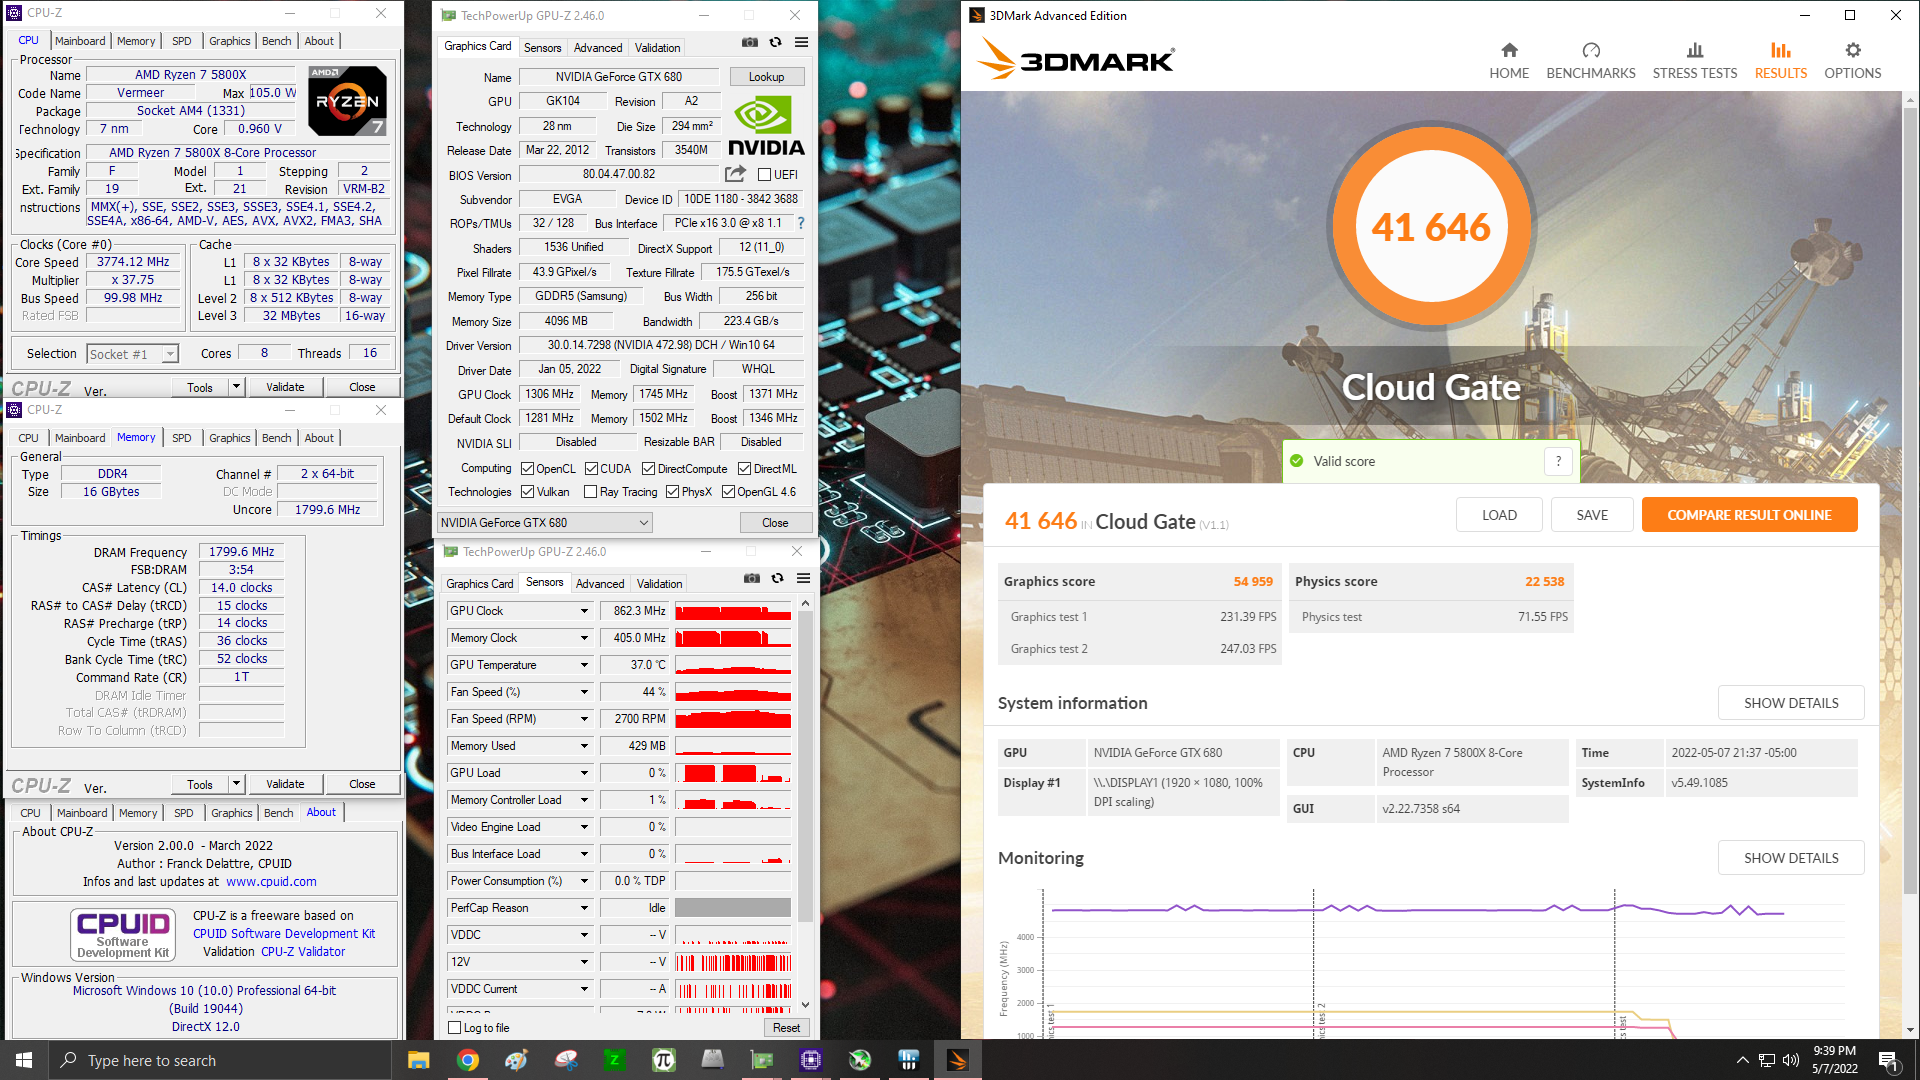Switch to Graphics Card tab in Sensors window

tap(480, 584)
